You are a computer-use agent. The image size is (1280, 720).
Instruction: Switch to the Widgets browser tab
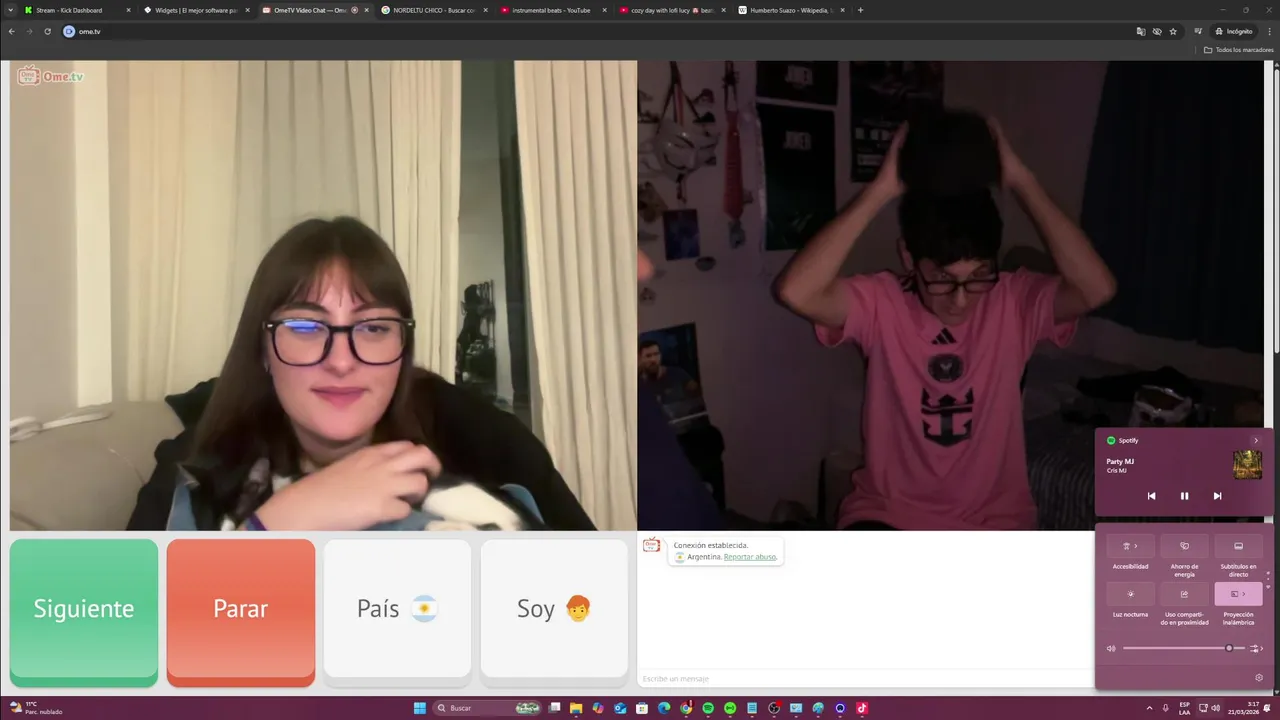coord(196,10)
